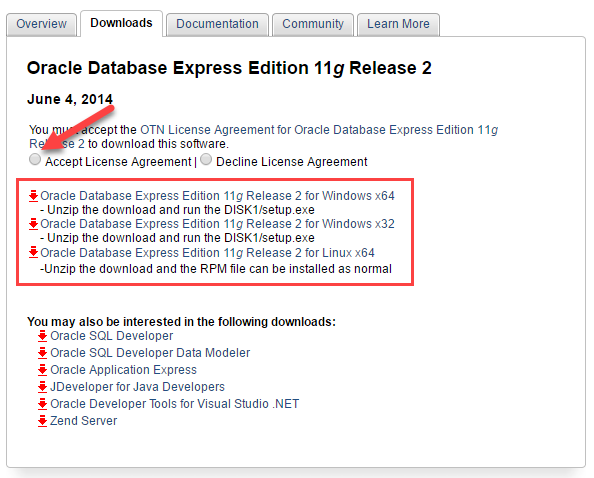Click download icon beside Zend Server
This screenshot has height=478, width=594.
42,421
